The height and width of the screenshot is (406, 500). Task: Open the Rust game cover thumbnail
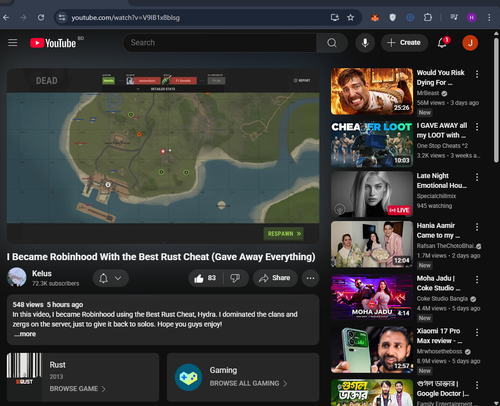(x=24, y=377)
